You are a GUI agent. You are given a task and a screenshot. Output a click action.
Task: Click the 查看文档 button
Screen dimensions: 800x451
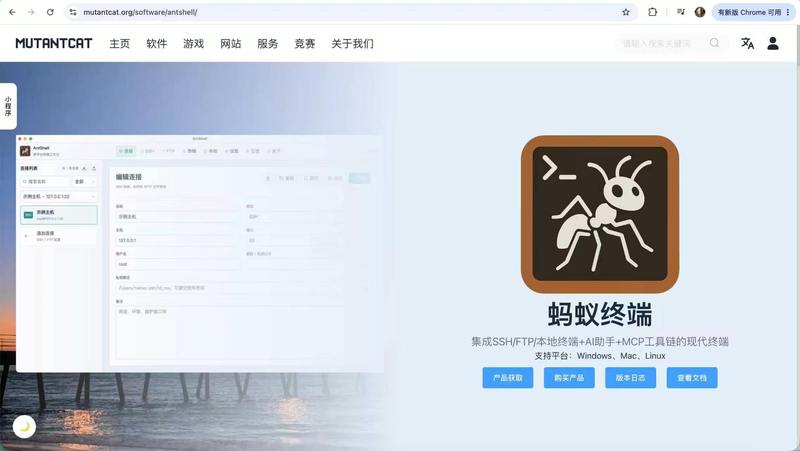coord(692,378)
